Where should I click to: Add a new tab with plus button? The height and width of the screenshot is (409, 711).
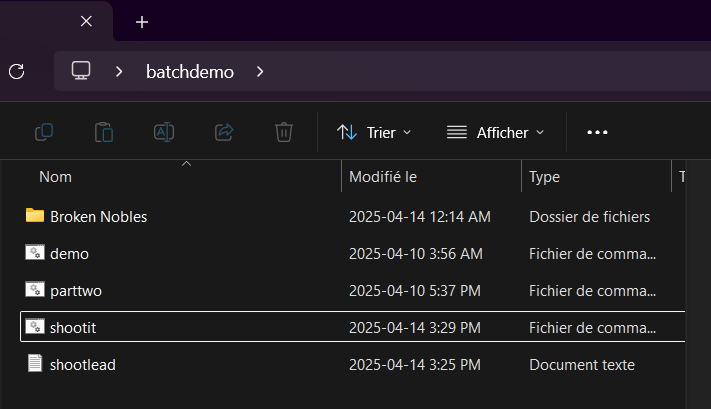coord(142,22)
